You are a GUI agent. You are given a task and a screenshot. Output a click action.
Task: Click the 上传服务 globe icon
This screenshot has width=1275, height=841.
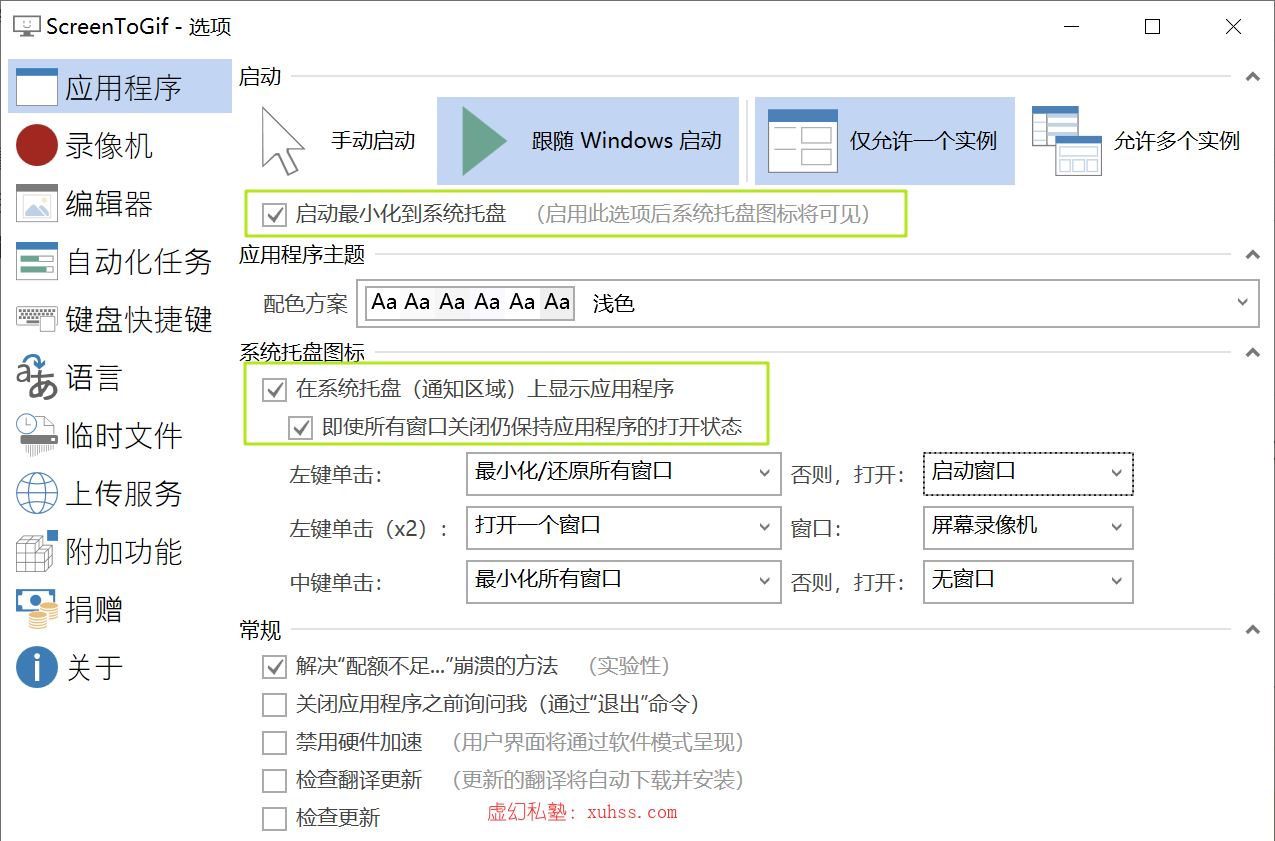coord(37,493)
